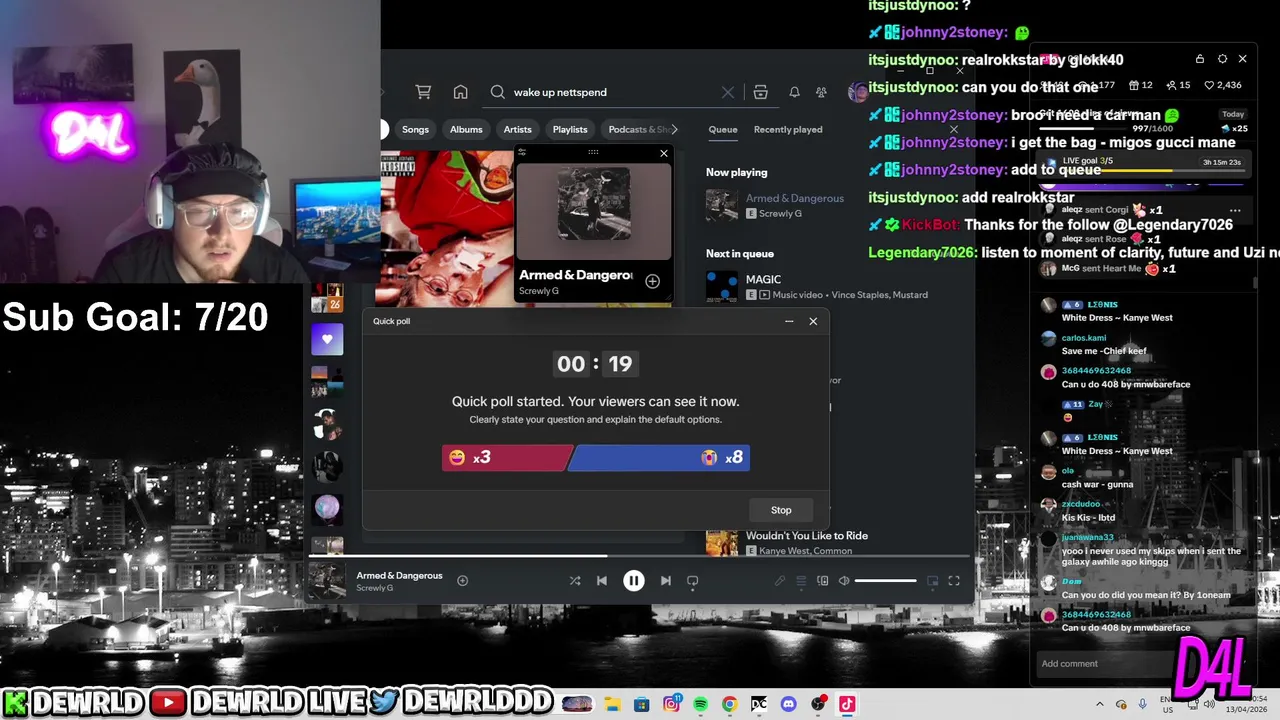Viewport: 1280px width, 720px height.
Task: Open OBS Studio from the taskbar
Action: coord(818,704)
